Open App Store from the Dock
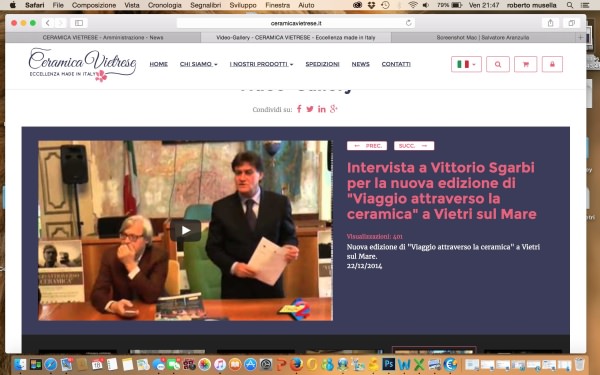Screen dimensions: 600x375 pos(250,364)
